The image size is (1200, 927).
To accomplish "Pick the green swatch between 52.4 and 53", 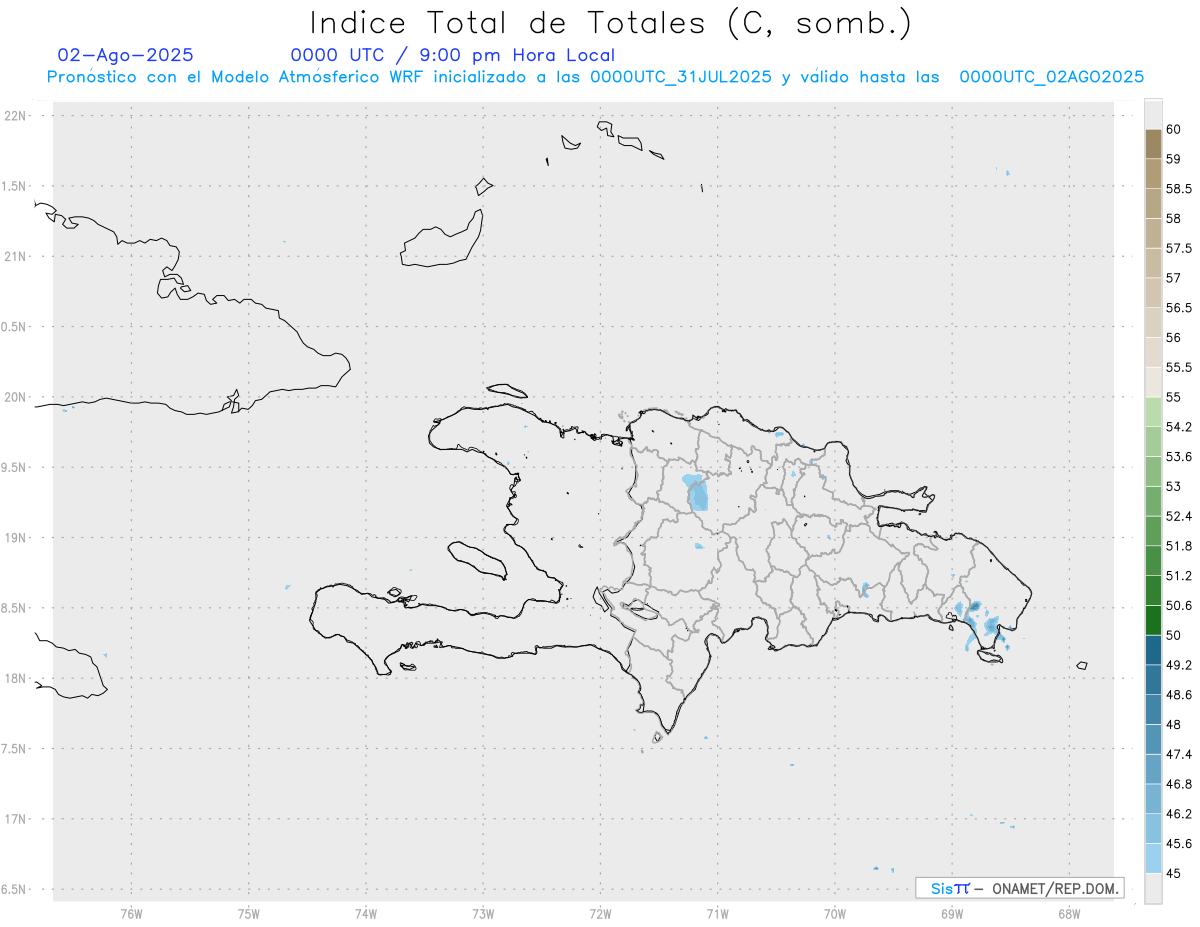I will coord(1153,501).
